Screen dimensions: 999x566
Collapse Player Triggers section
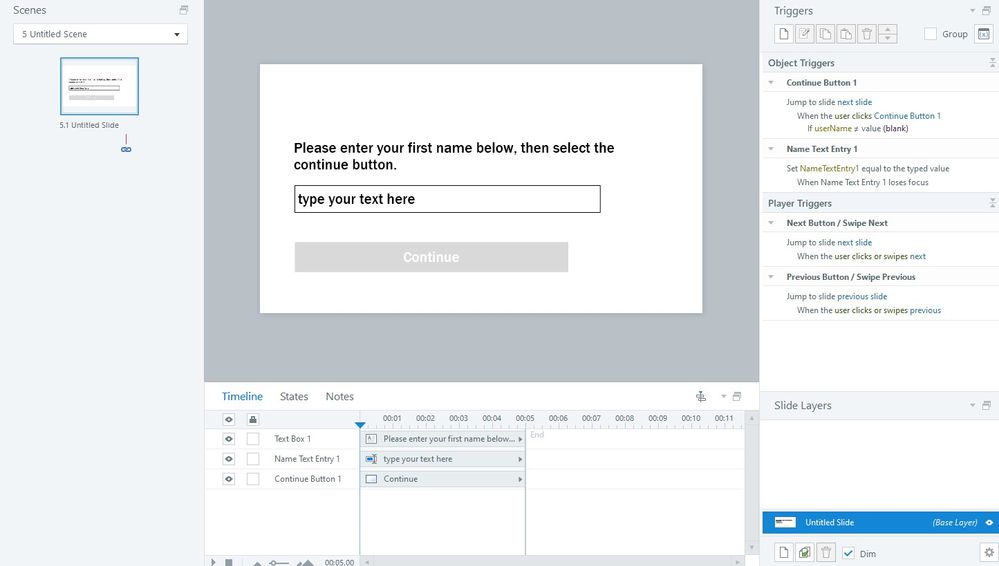(x=992, y=203)
